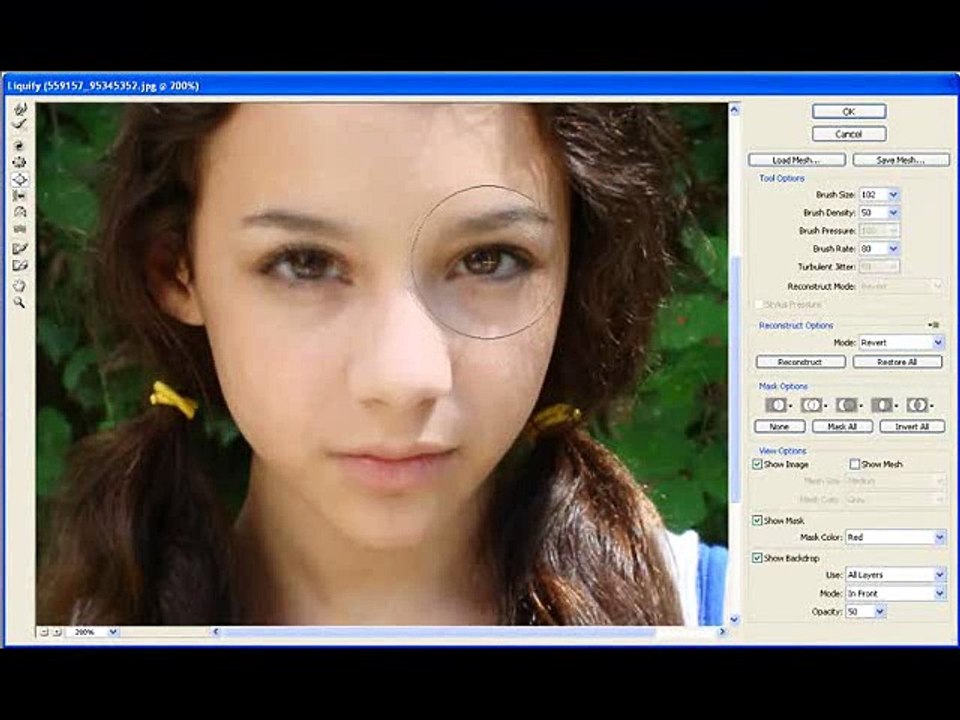960x720 pixels.
Task: Open the Reconstruct Options Mode dropdown showing Revert
Action: coord(901,342)
